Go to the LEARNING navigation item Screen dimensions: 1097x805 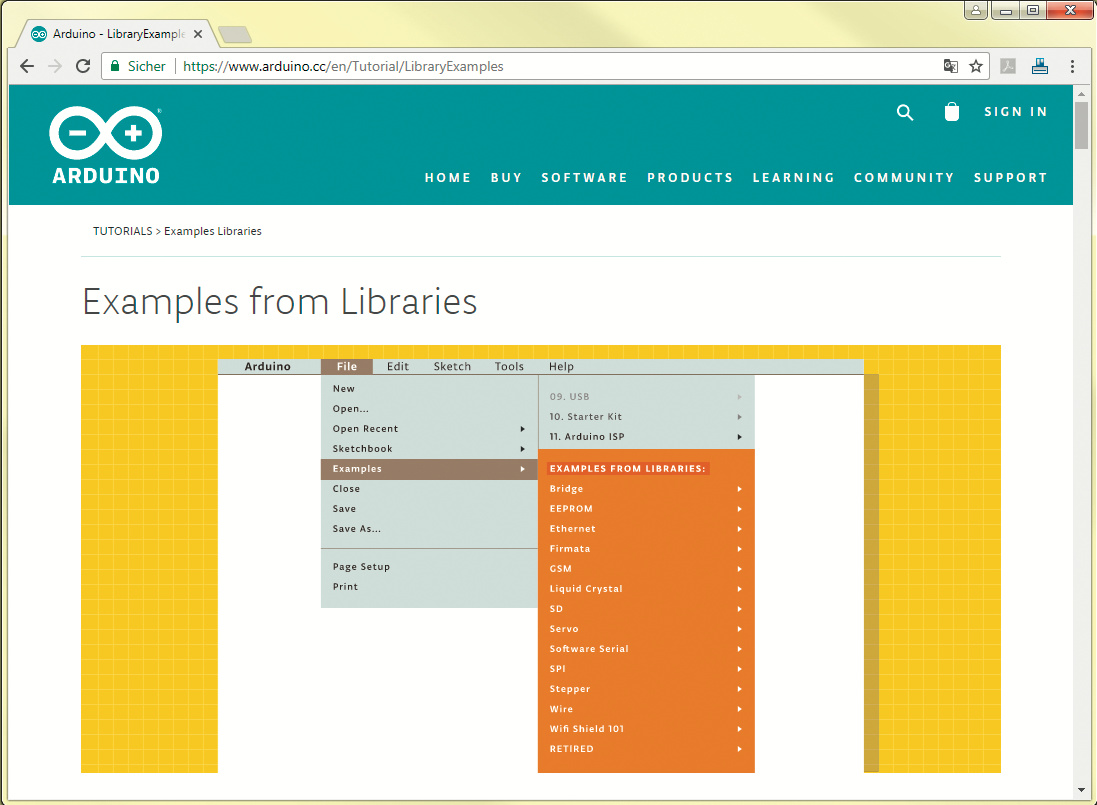[x=793, y=177]
